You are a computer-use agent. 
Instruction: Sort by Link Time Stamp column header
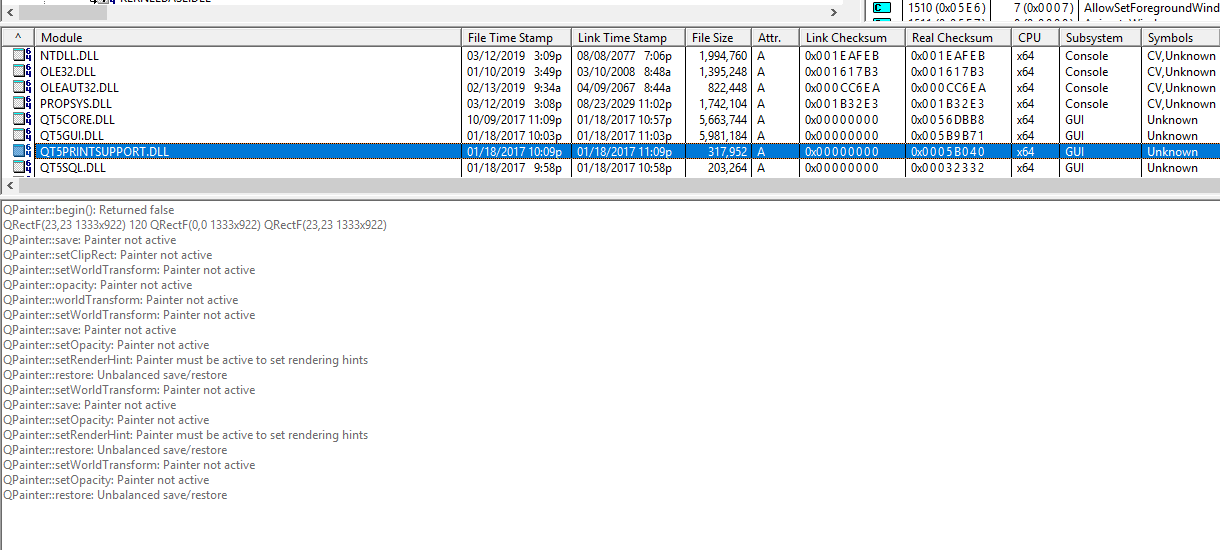[627, 38]
